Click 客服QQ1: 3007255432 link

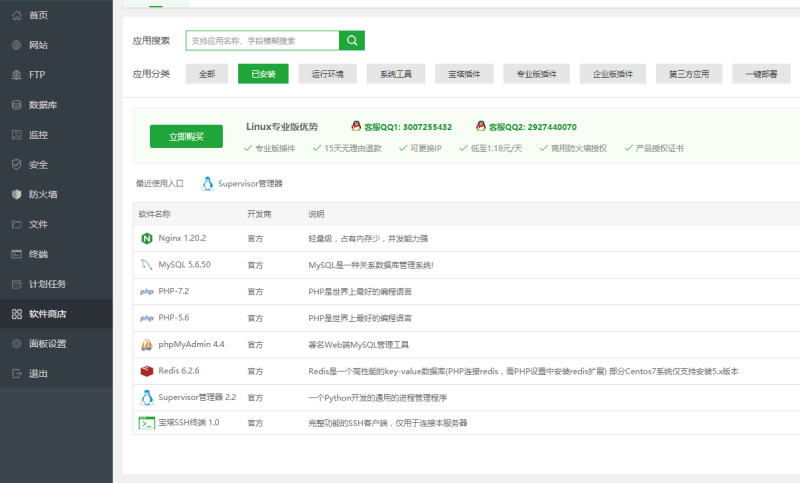(x=408, y=127)
